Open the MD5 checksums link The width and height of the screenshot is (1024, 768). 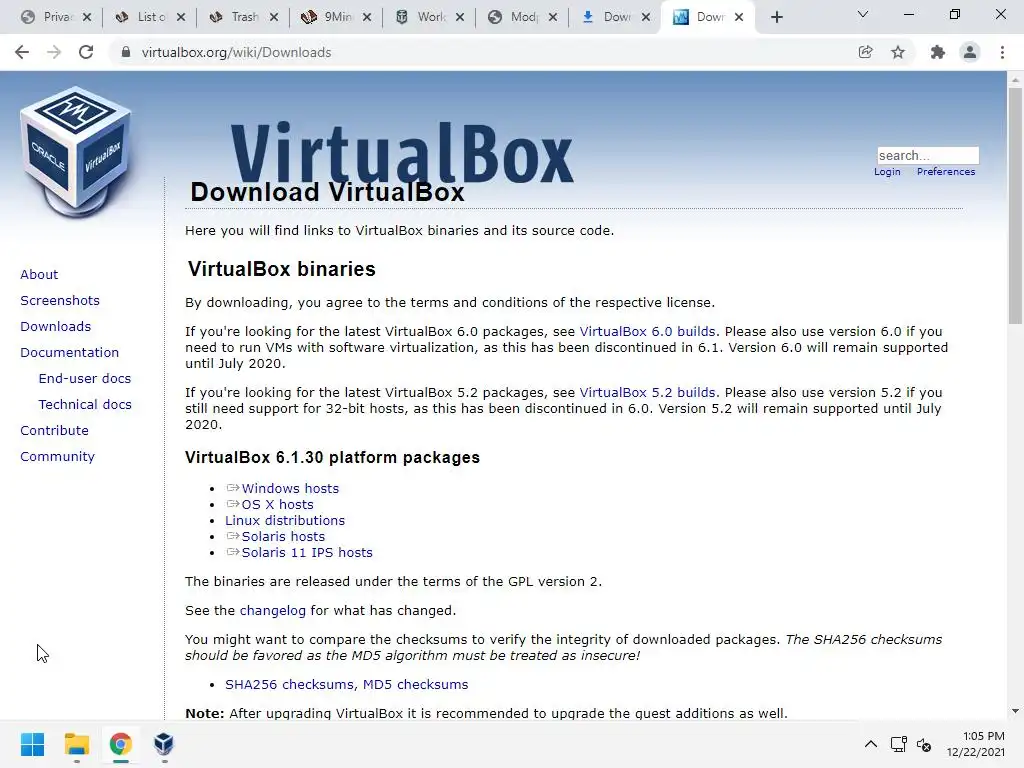coord(415,684)
